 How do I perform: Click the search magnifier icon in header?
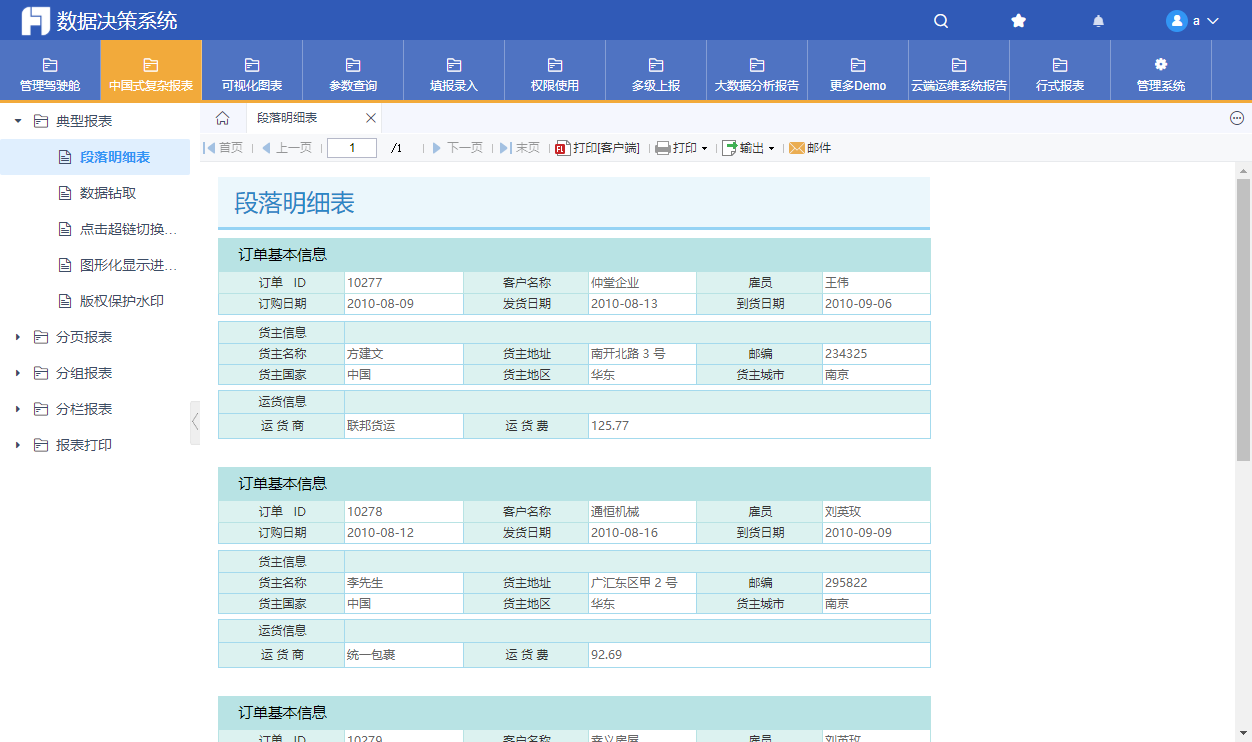coord(941,21)
